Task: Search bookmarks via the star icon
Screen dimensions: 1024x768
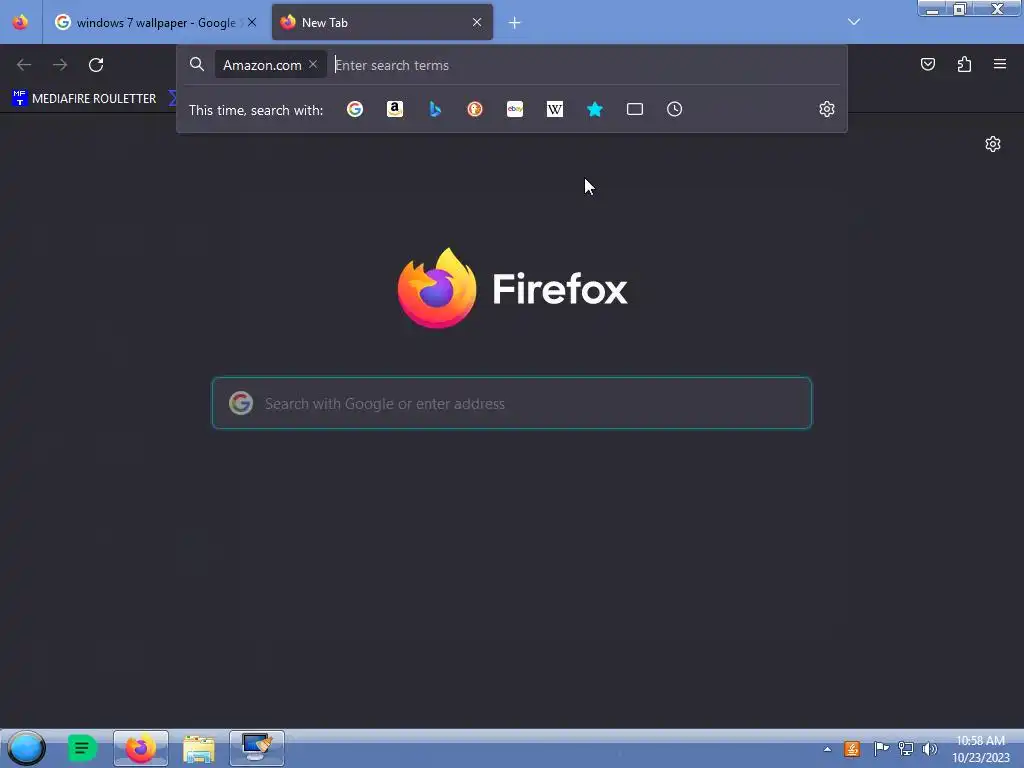Action: 594,109
